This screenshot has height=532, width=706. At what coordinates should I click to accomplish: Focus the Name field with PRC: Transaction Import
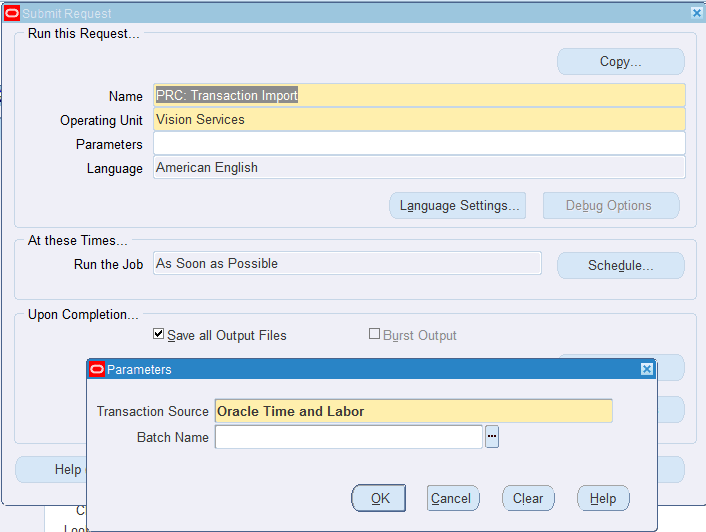click(419, 95)
